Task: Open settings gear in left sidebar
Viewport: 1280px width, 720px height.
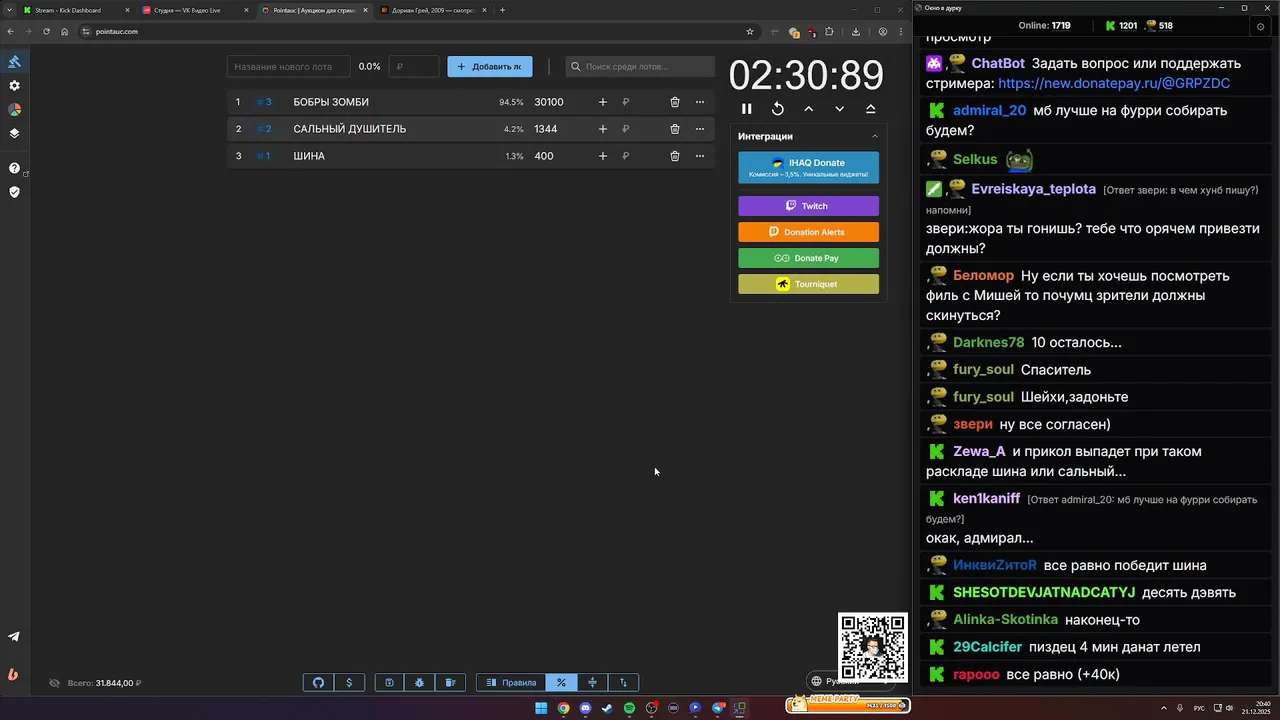Action: pos(14,86)
